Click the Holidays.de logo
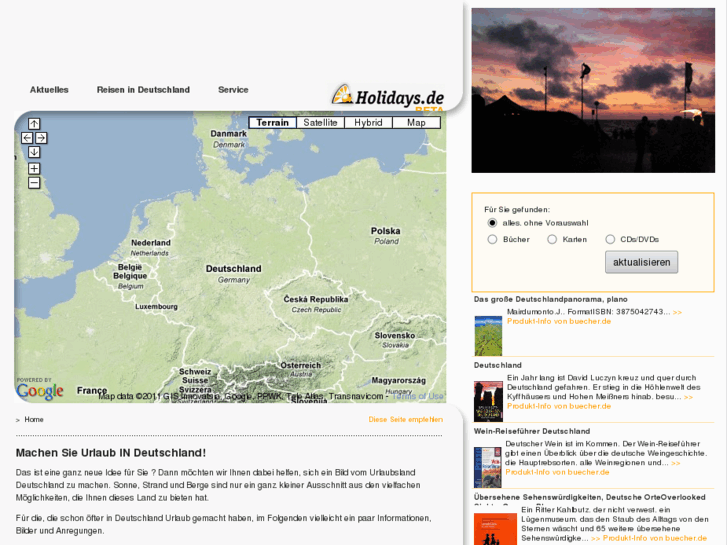This screenshot has height=545, width=727. pyautogui.click(x=388, y=96)
